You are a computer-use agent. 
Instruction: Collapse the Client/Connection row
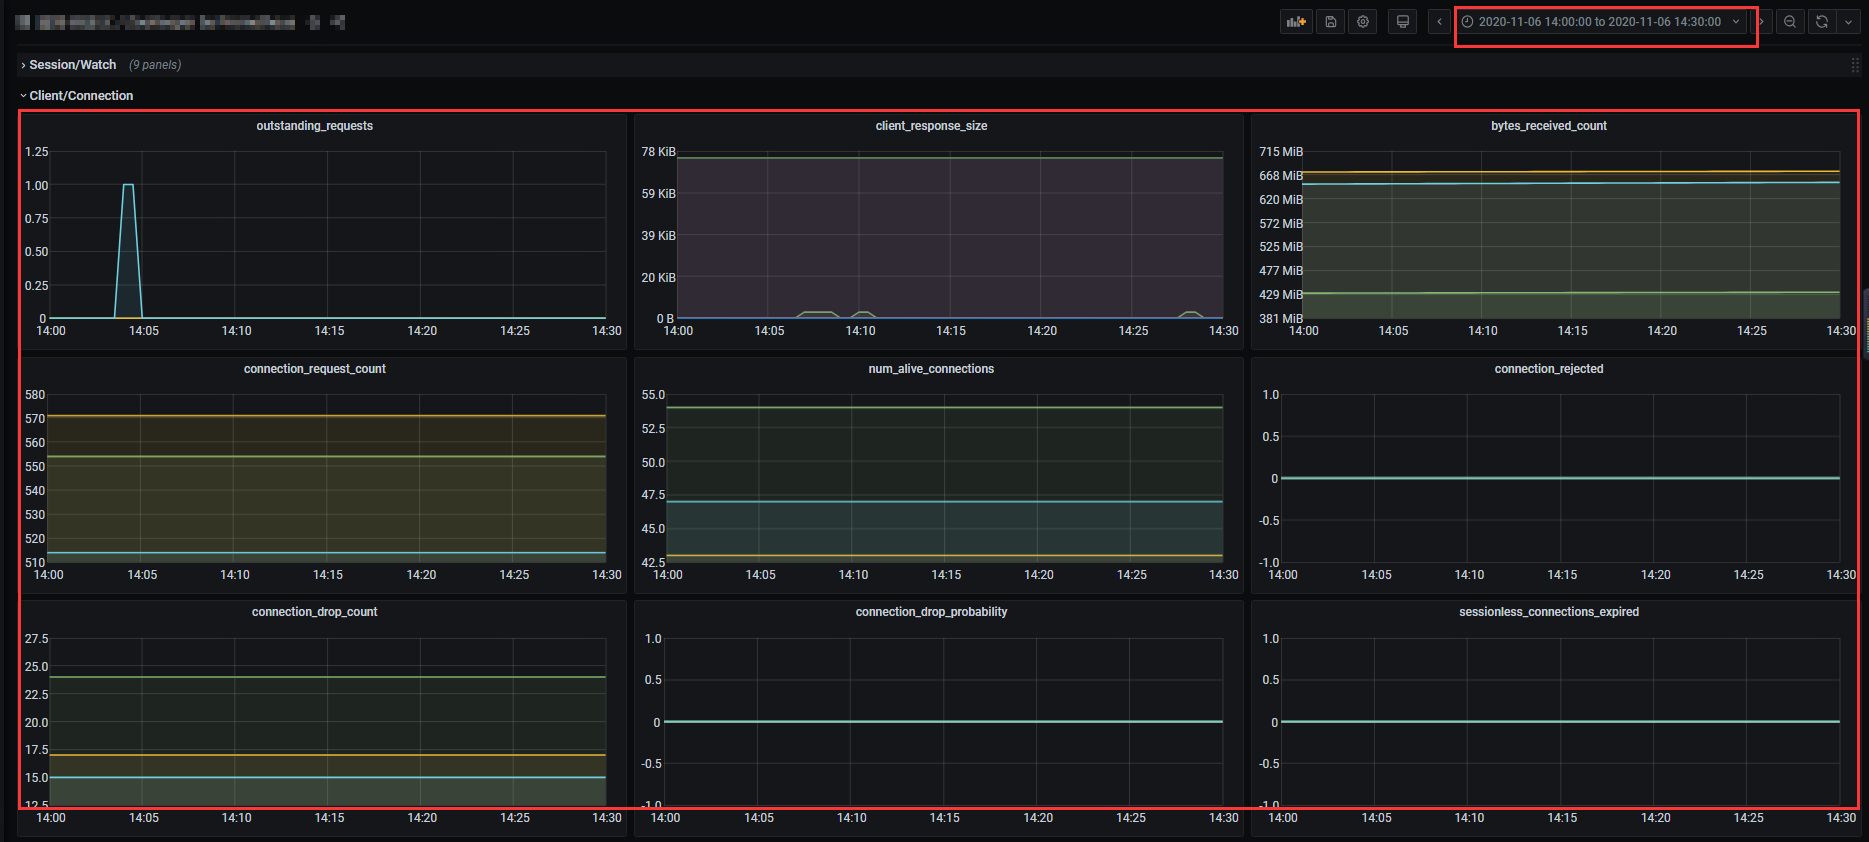point(77,96)
